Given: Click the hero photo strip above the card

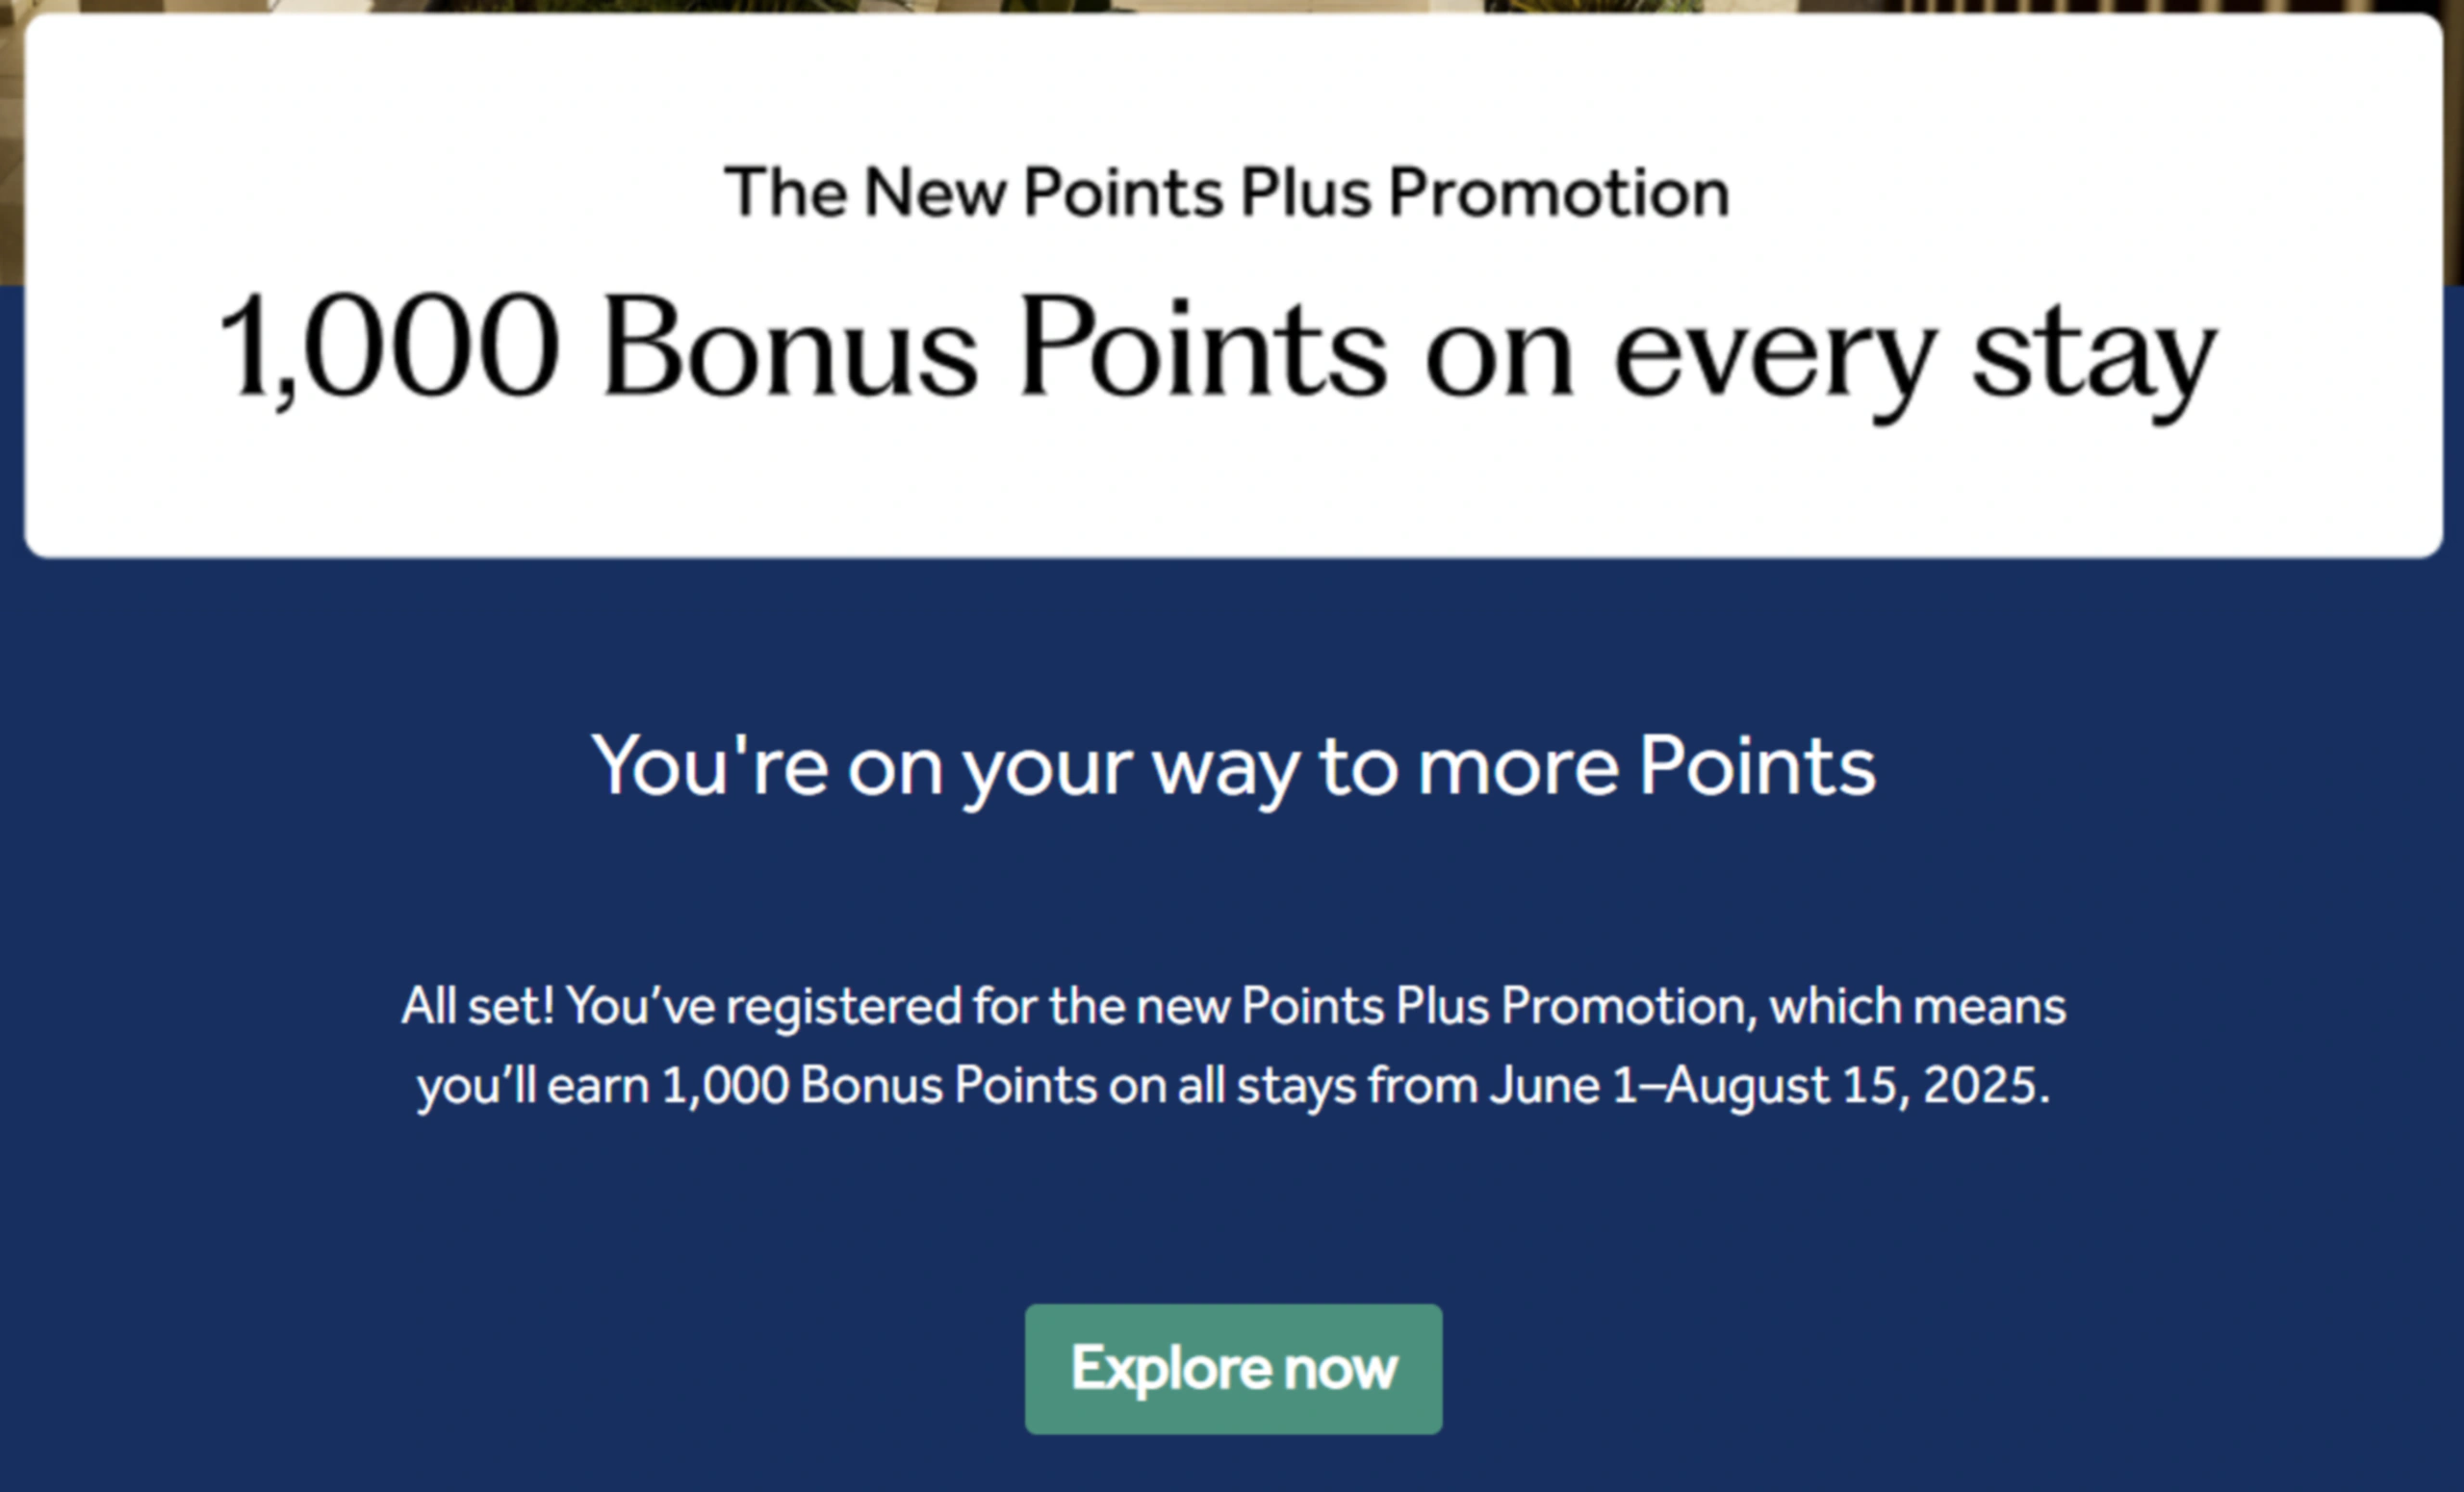Looking at the screenshot, I should [x=1232, y=6].
